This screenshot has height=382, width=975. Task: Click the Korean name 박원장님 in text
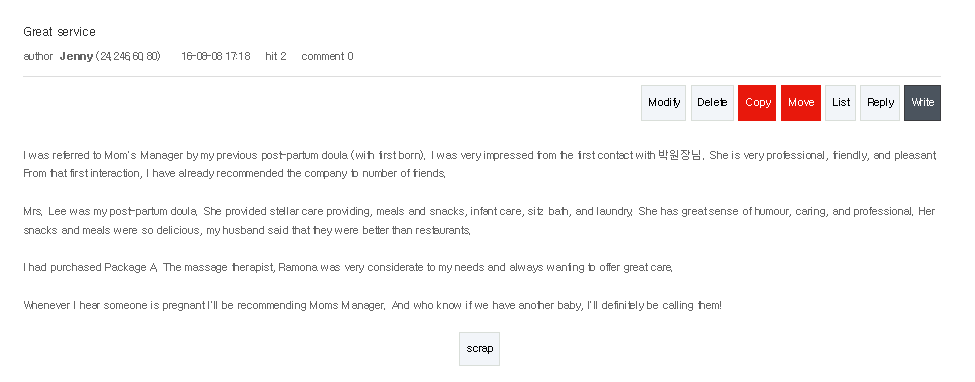680,156
